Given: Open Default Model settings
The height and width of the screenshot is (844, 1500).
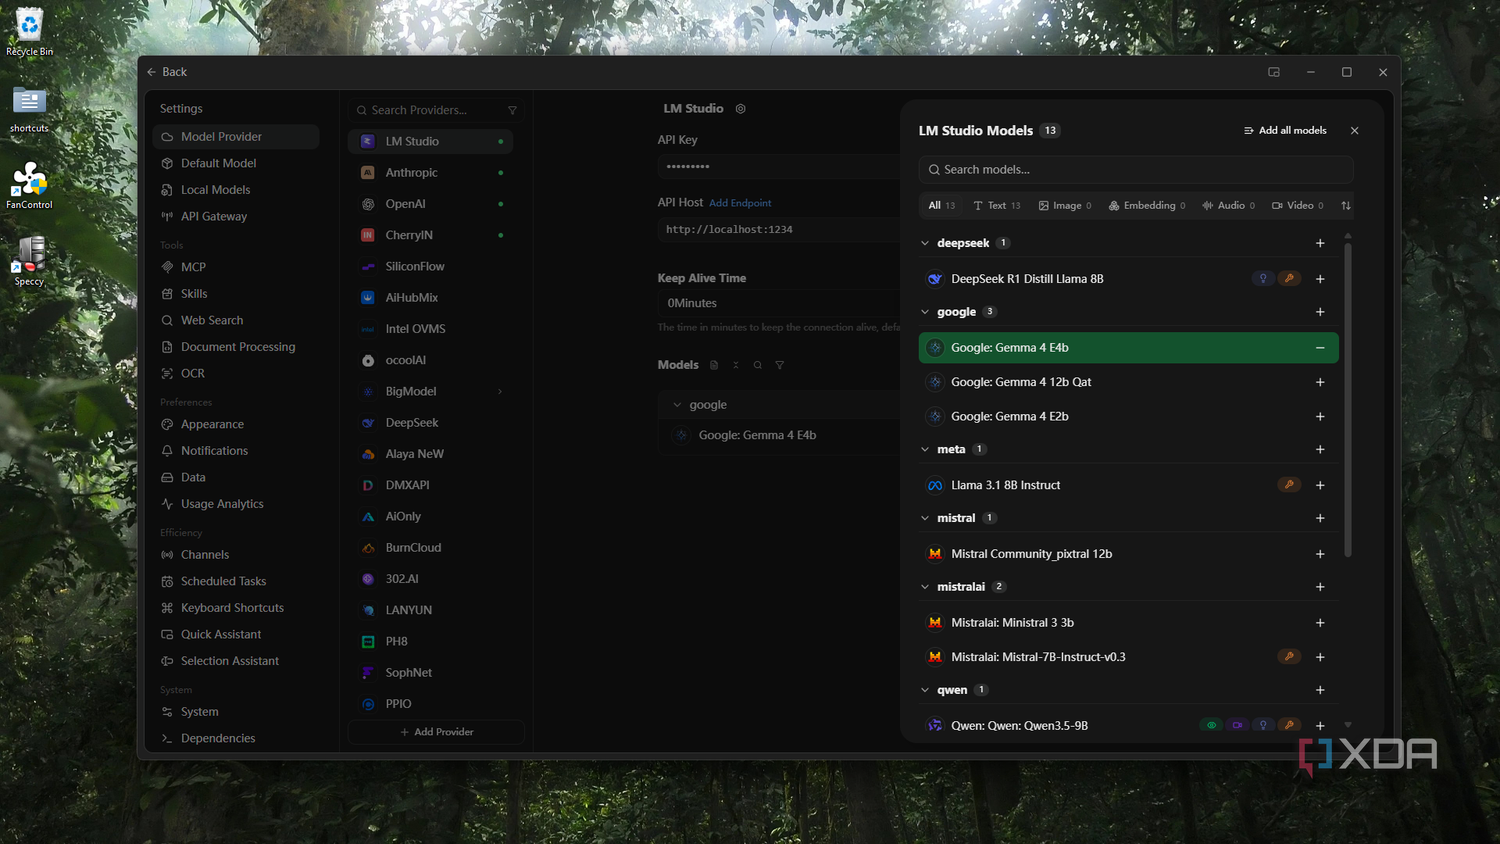Looking at the screenshot, I should 236,164.
